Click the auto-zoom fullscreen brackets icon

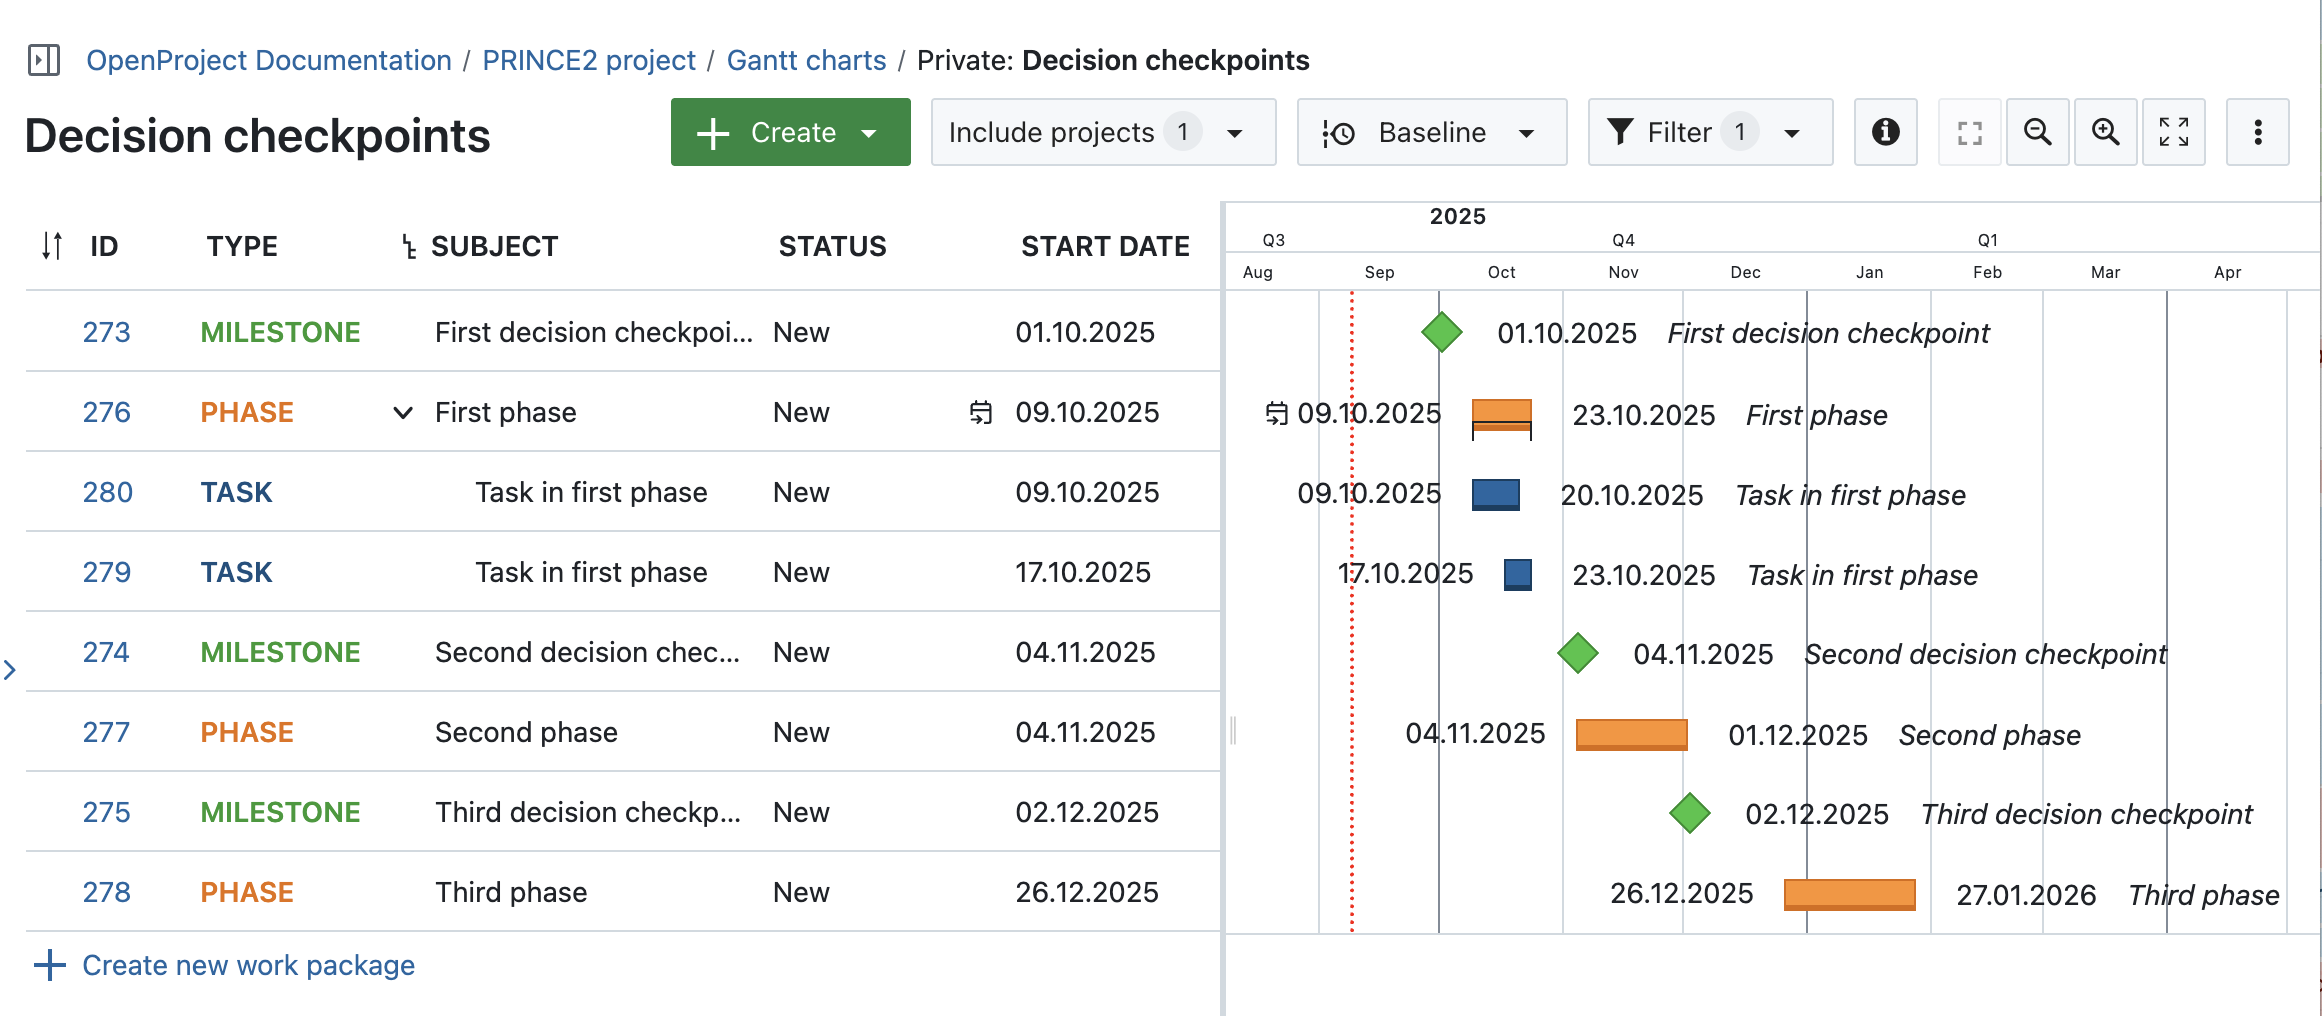[1968, 132]
